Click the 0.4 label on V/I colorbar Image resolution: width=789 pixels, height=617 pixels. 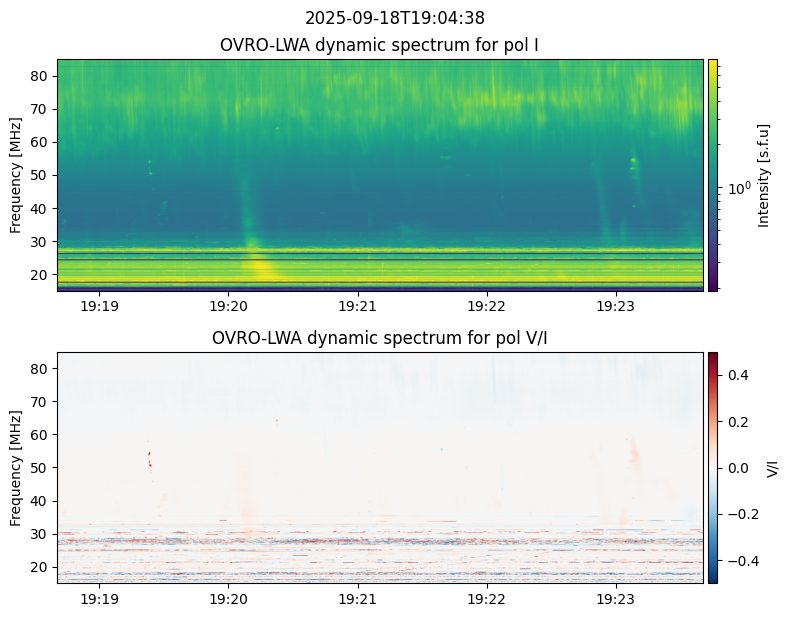pos(738,375)
